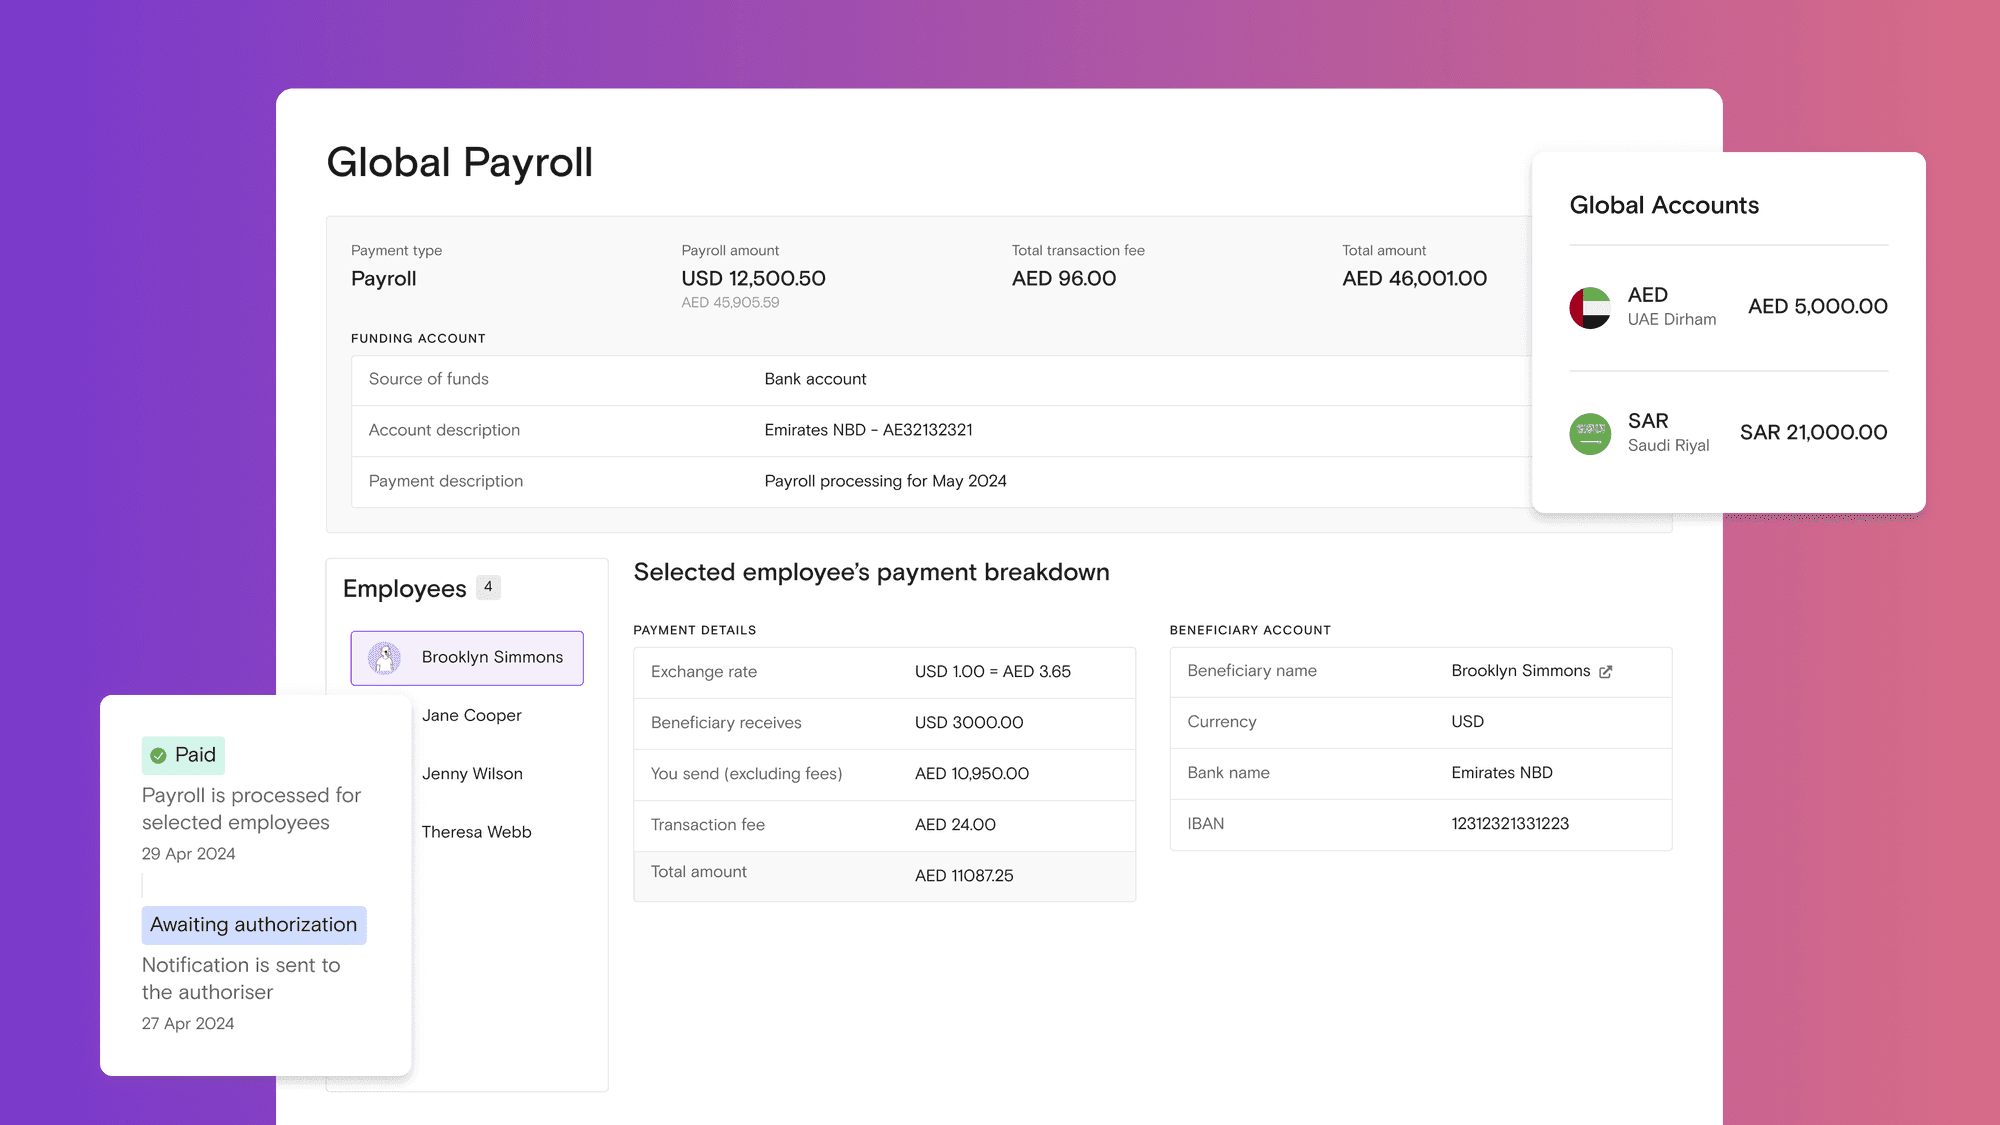Click the IBAN number 12312321331223
Screen dimensions: 2000x1125
pyautogui.click(x=1510, y=824)
